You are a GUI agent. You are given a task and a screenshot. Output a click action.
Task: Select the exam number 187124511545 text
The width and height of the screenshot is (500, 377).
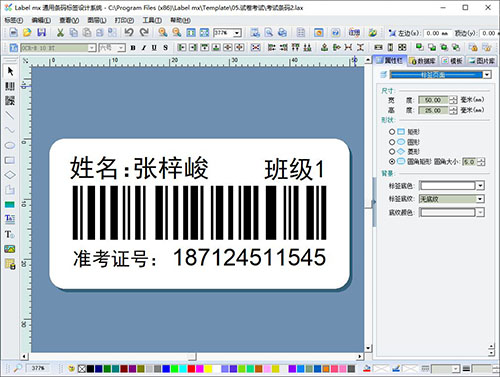tap(249, 258)
